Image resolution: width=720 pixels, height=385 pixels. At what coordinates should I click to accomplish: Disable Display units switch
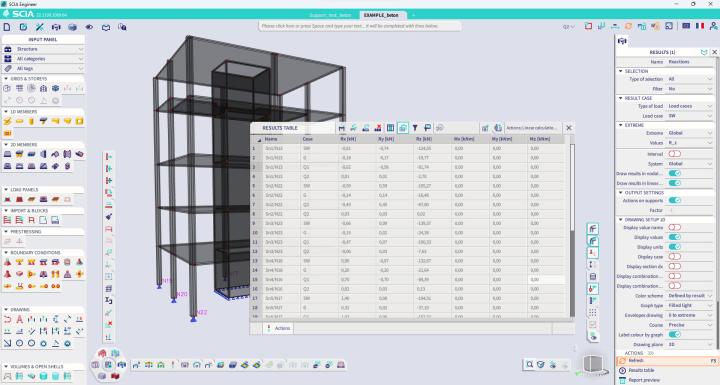[x=675, y=247]
